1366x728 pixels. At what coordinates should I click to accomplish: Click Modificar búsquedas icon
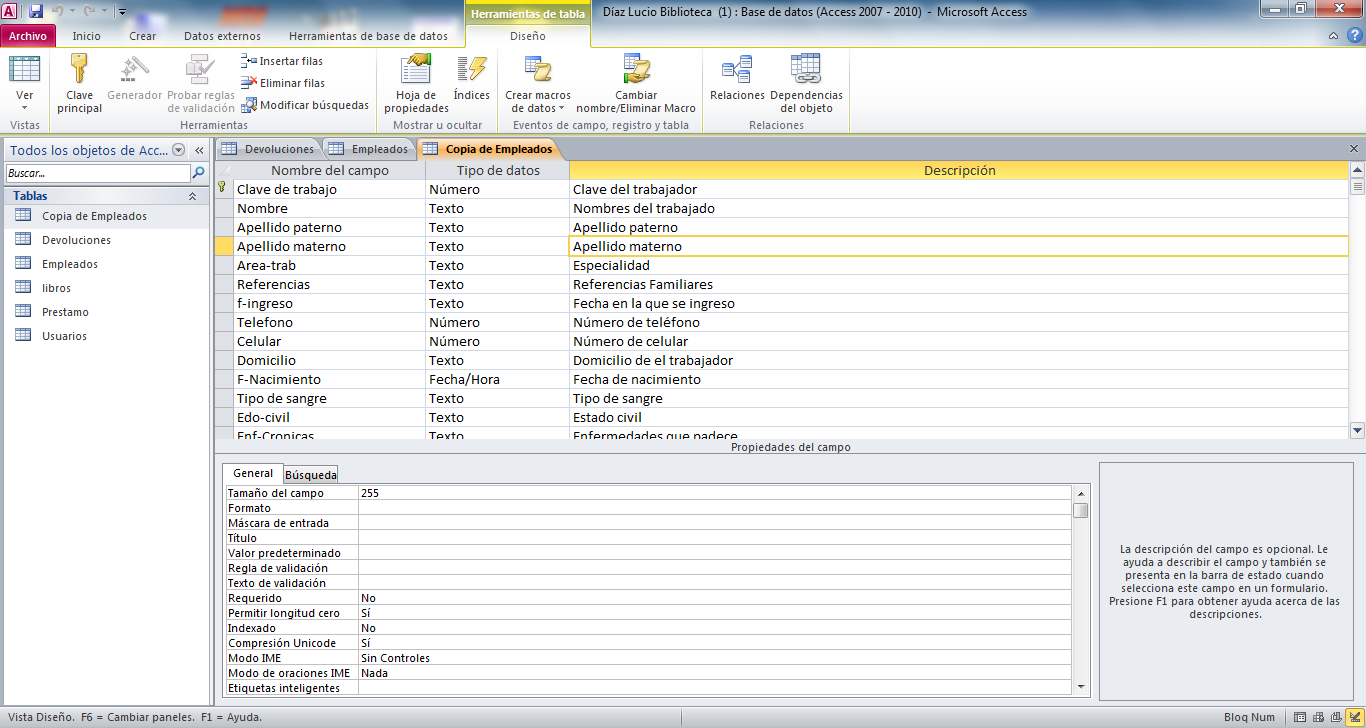251,105
